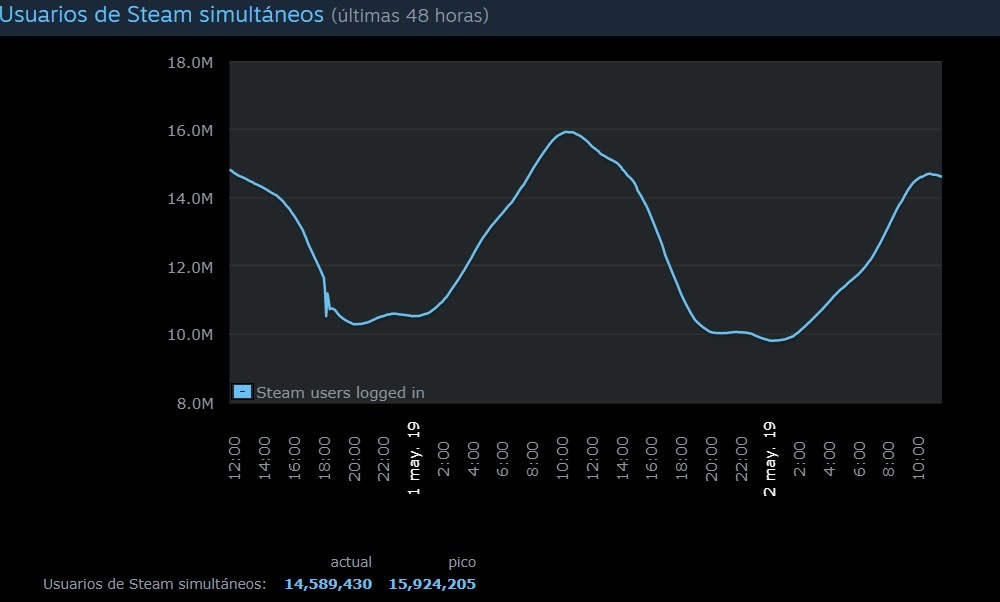The width and height of the screenshot is (1000, 602).
Task: Click the 'Usuarios de Steam simultáneos' chart title
Action: (162, 14)
